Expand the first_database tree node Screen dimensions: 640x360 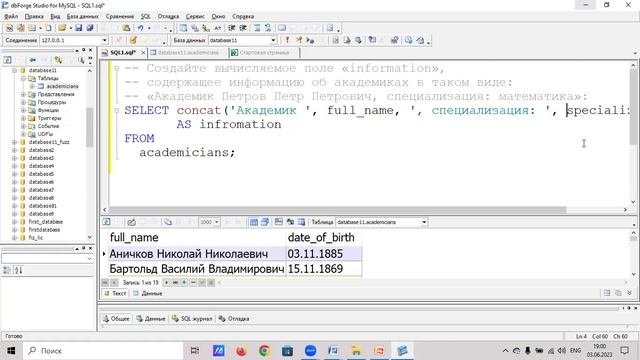tap(14, 222)
